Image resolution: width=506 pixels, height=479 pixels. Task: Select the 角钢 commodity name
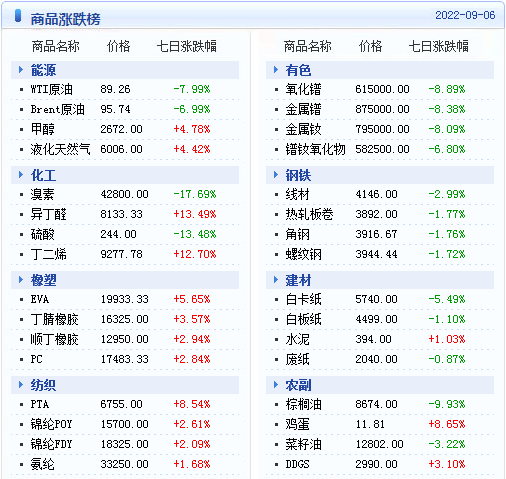297,234
